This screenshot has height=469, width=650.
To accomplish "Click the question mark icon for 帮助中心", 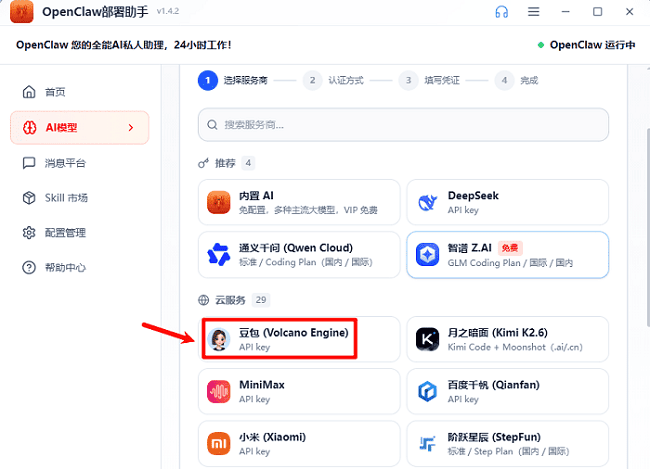I will pyautogui.click(x=29, y=267).
